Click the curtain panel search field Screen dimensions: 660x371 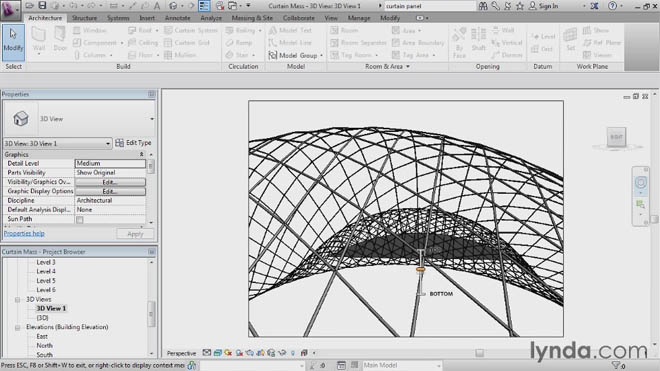click(x=429, y=6)
